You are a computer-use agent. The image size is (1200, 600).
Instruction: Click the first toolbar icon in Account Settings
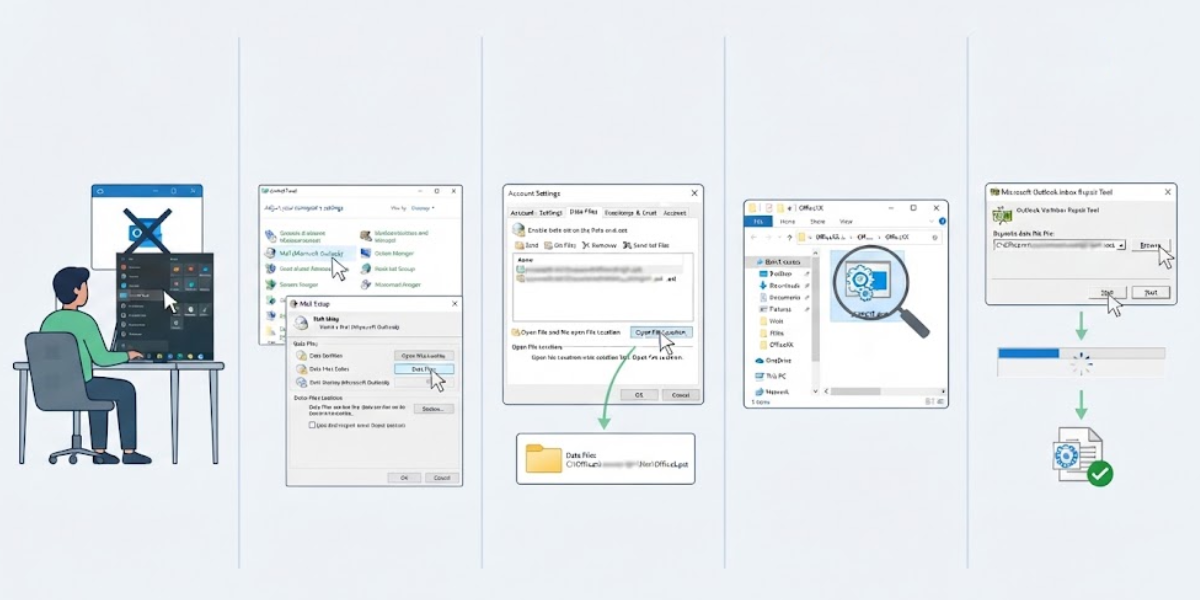pyautogui.click(x=519, y=245)
